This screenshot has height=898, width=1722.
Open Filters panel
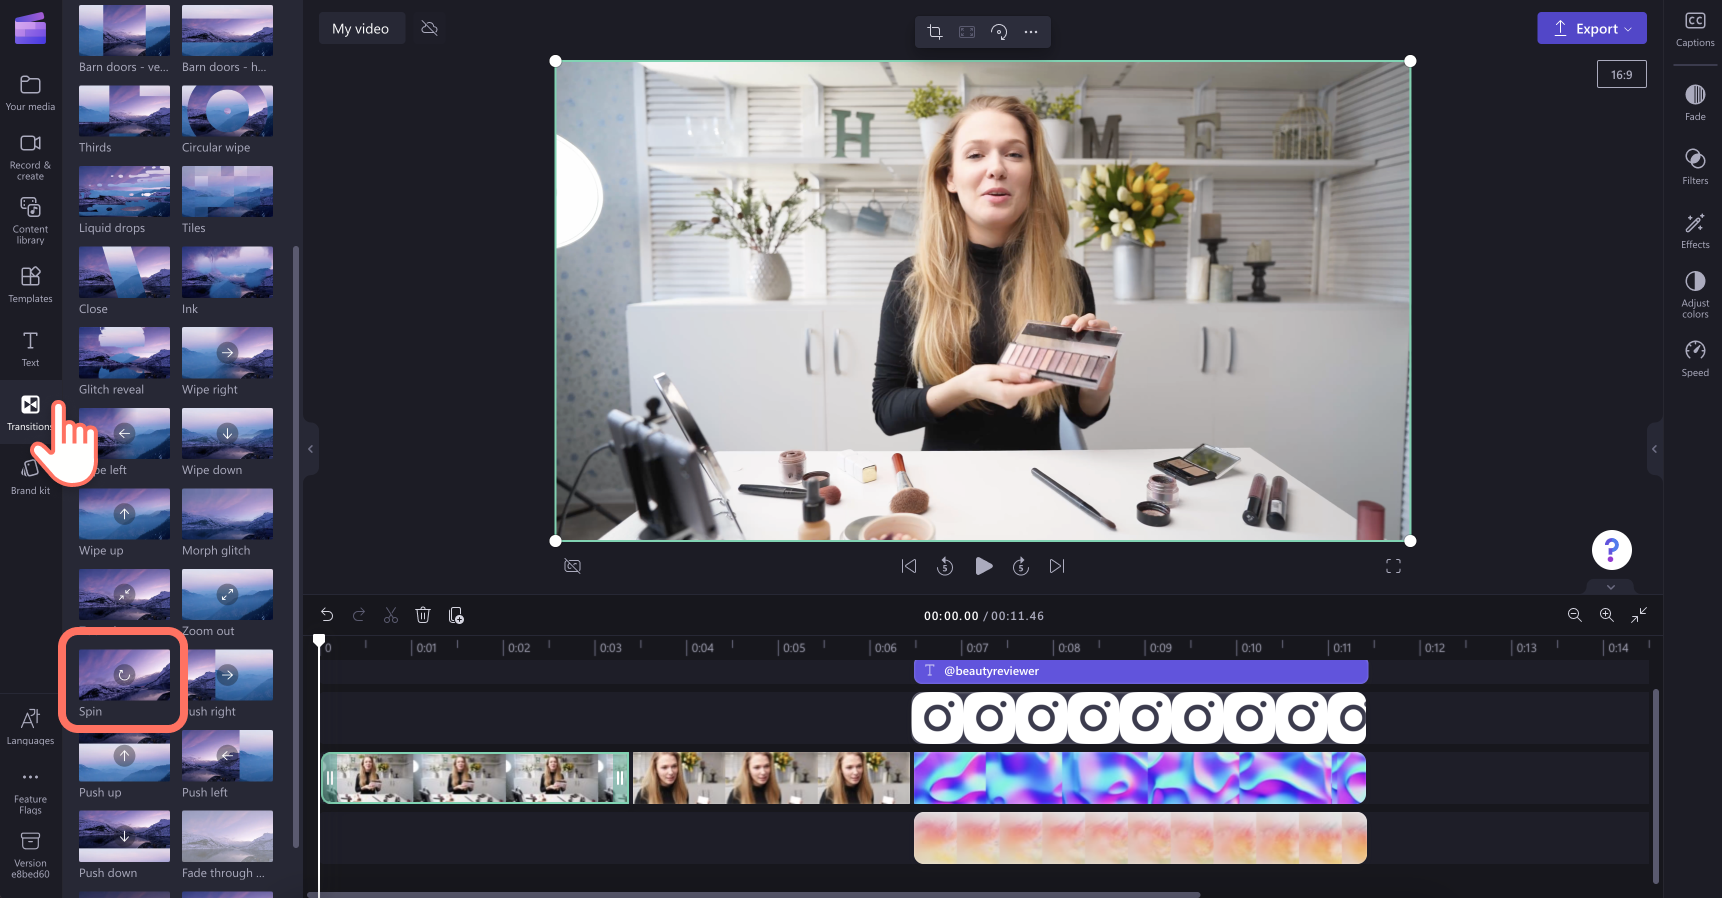point(1695,166)
